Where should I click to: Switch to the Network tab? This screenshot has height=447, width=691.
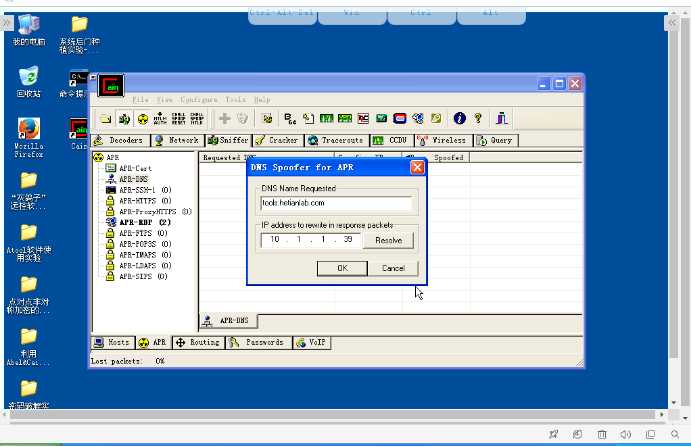pos(178,140)
